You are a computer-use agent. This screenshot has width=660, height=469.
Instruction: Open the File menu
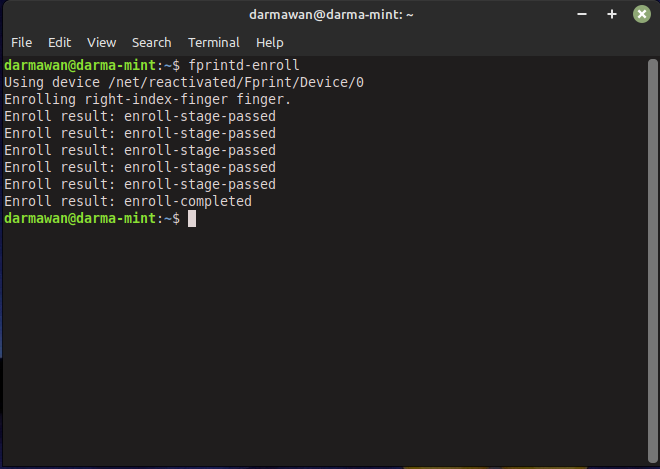pos(21,43)
